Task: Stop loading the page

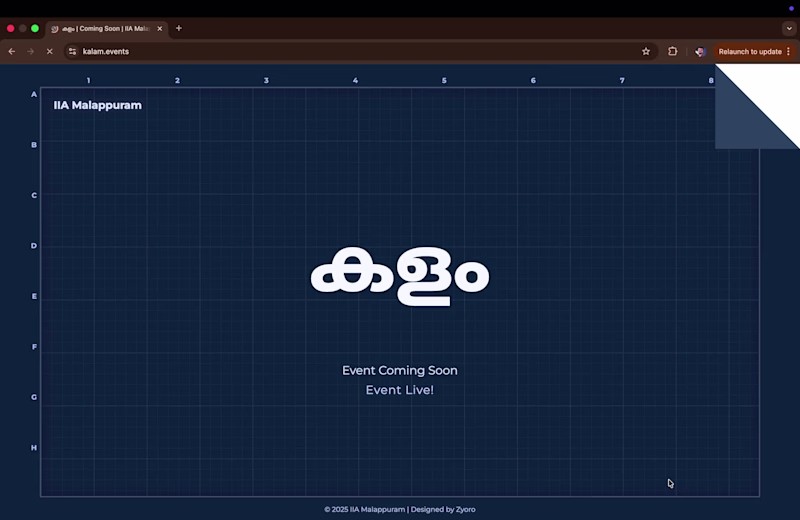Action: point(49,52)
